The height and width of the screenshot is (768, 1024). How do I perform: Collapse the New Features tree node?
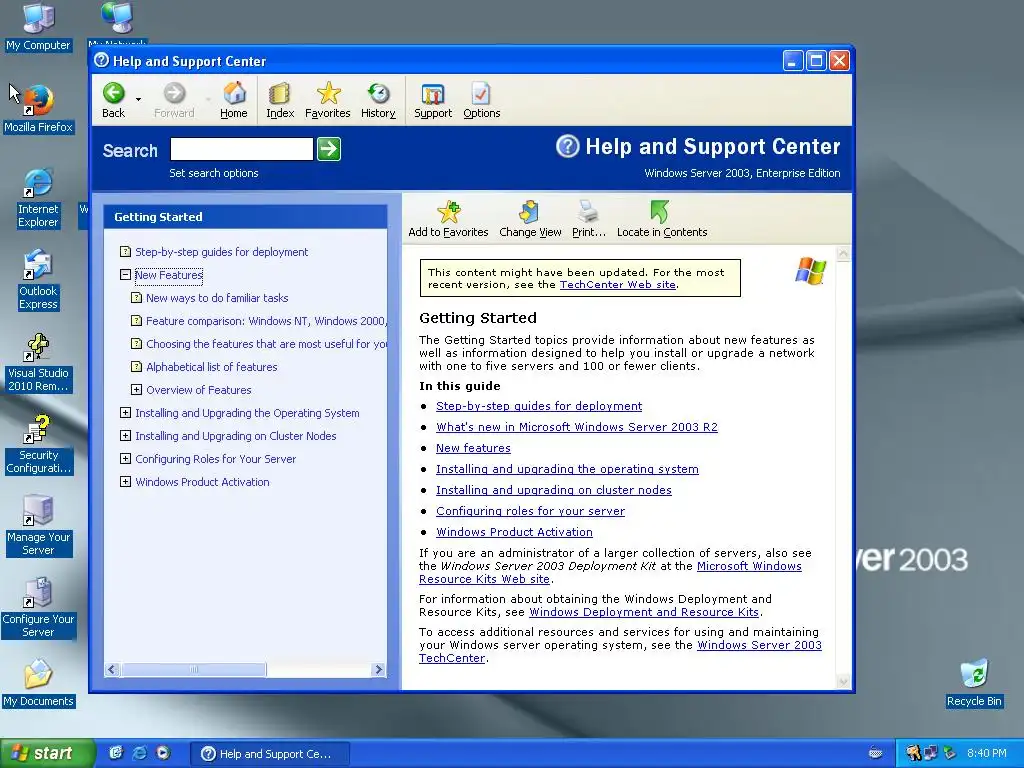pyautogui.click(x=125, y=275)
